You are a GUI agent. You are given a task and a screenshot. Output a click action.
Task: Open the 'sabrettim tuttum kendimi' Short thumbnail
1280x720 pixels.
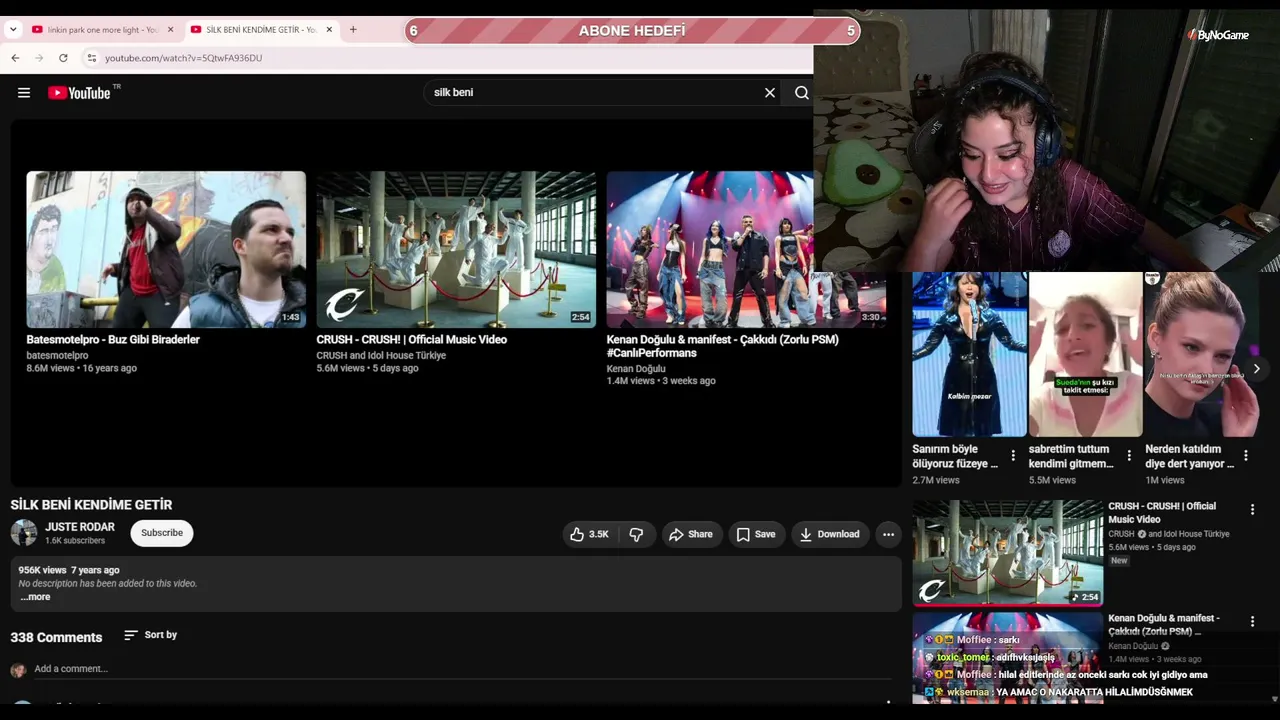pos(1086,354)
